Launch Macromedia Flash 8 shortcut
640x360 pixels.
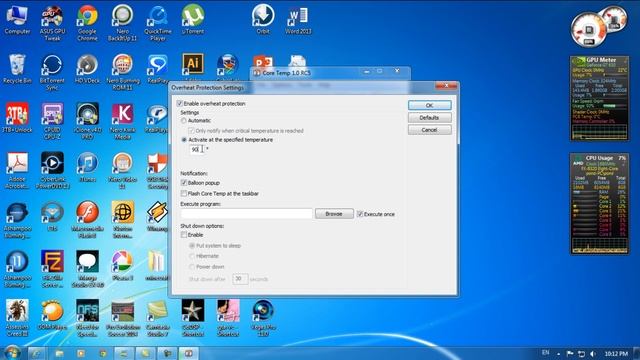pos(87,220)
